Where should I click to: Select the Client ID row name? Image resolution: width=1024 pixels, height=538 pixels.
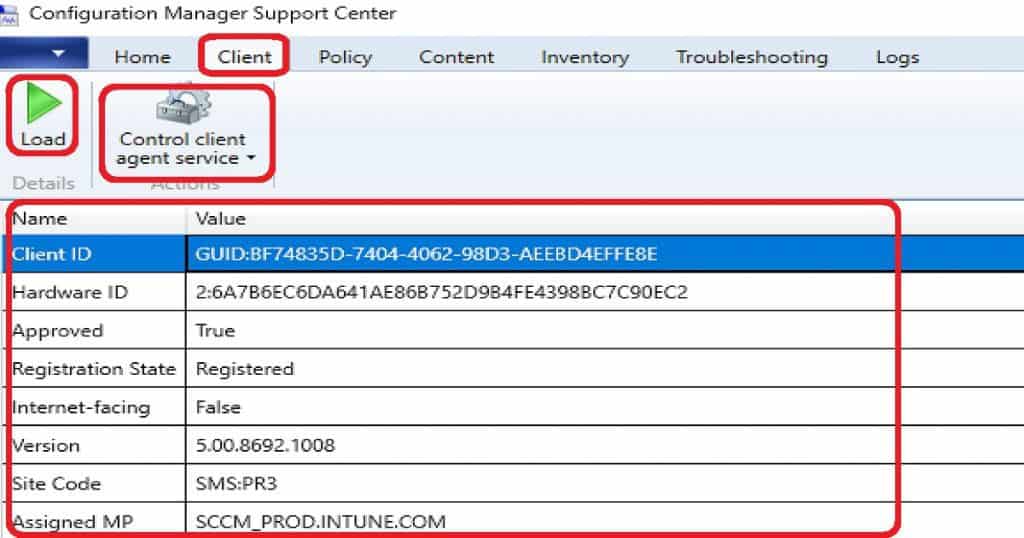coord(52,254)
